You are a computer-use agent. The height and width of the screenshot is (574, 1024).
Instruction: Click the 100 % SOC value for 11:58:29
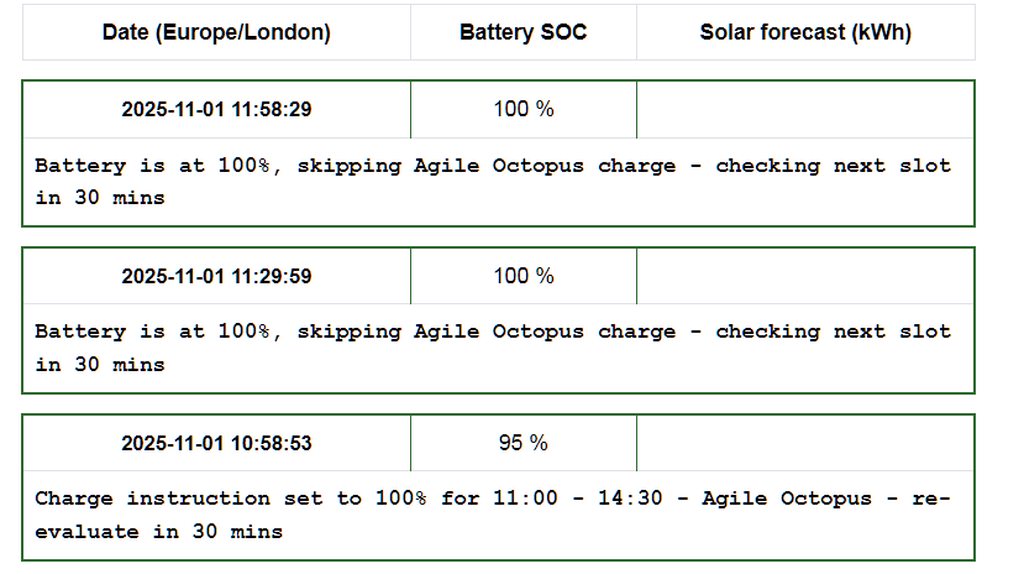click(x=523, y=109)
